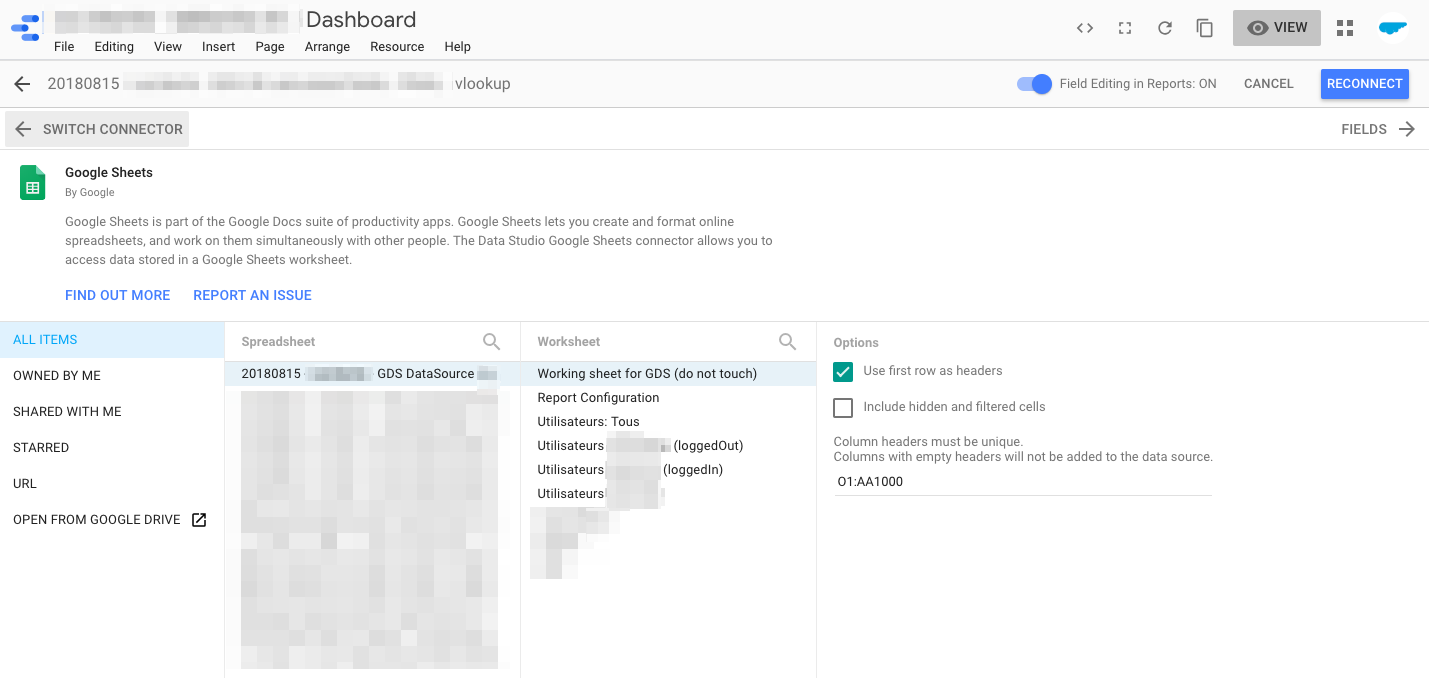
Task: Go back using the arrow beside 20180815
Action: click(x=22, y=84)
